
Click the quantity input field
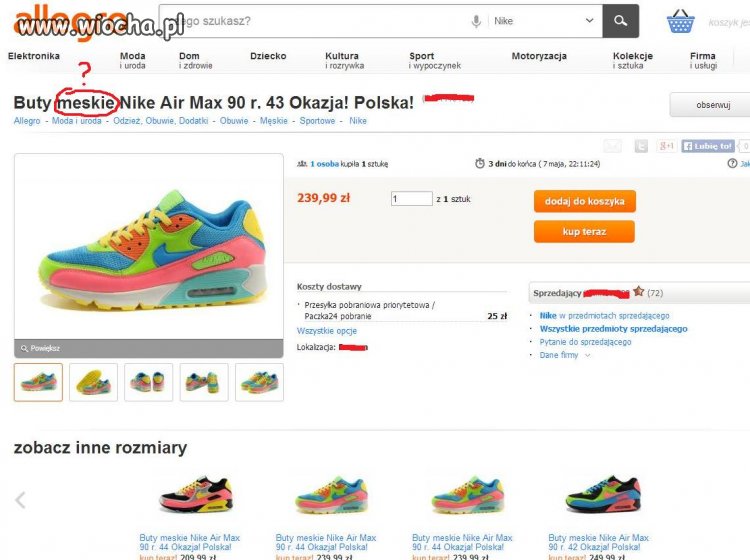[412, 199]
